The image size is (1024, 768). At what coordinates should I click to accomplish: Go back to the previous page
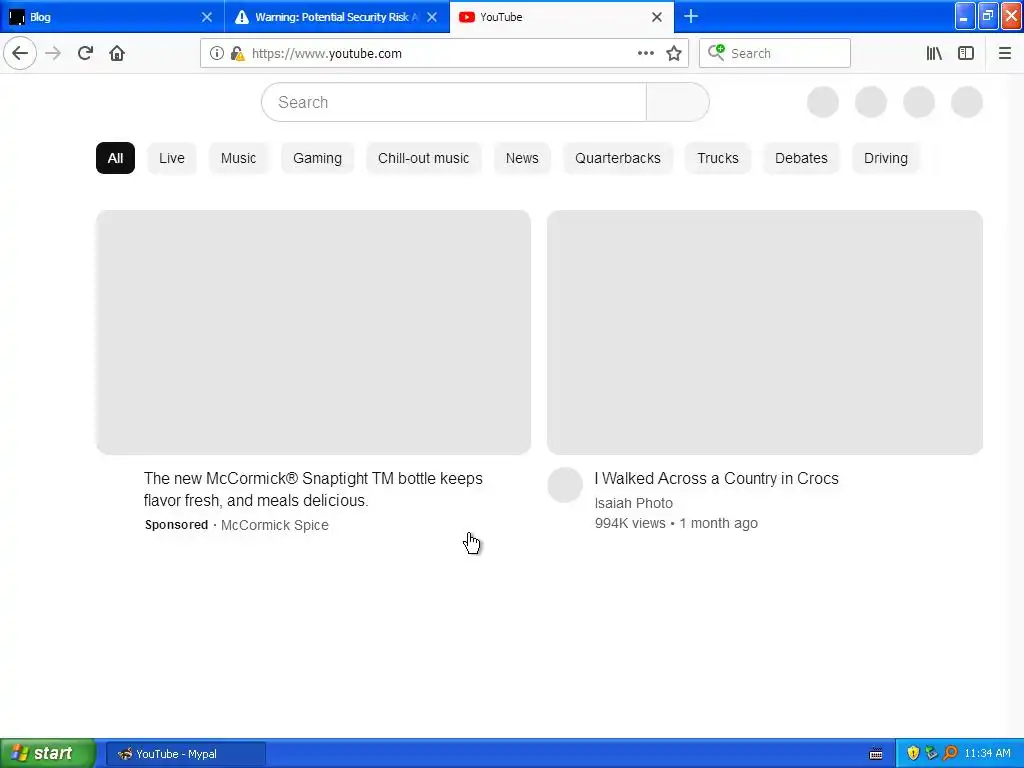point(20,53)
